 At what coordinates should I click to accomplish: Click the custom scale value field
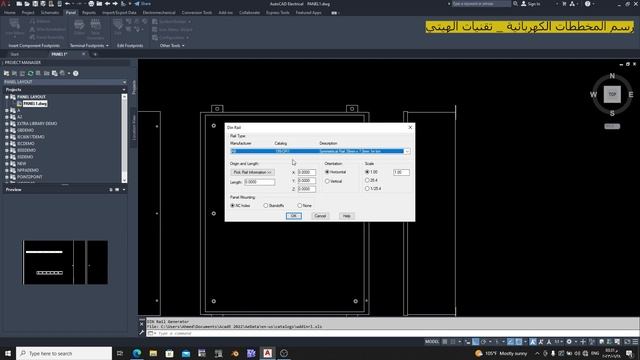(401, 172)
